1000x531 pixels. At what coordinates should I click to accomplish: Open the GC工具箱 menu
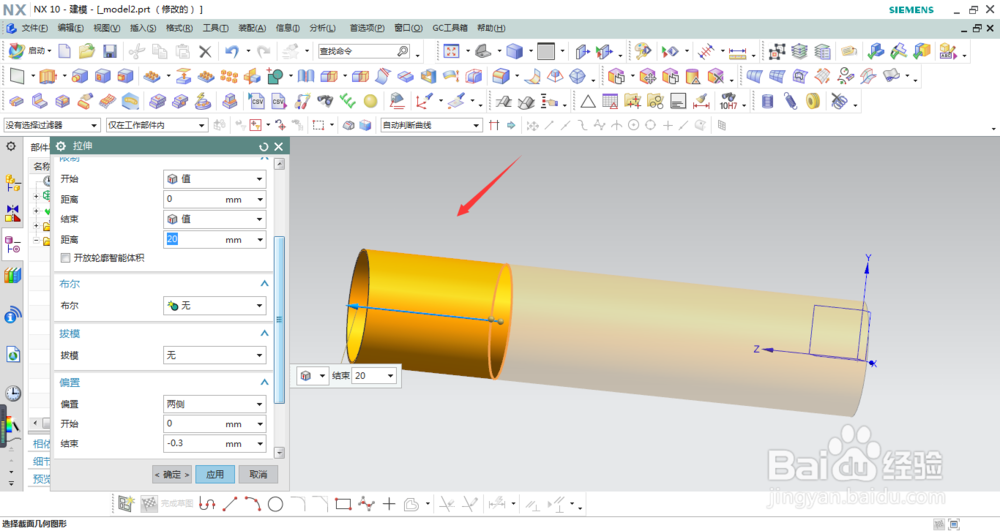coord(450,28)
